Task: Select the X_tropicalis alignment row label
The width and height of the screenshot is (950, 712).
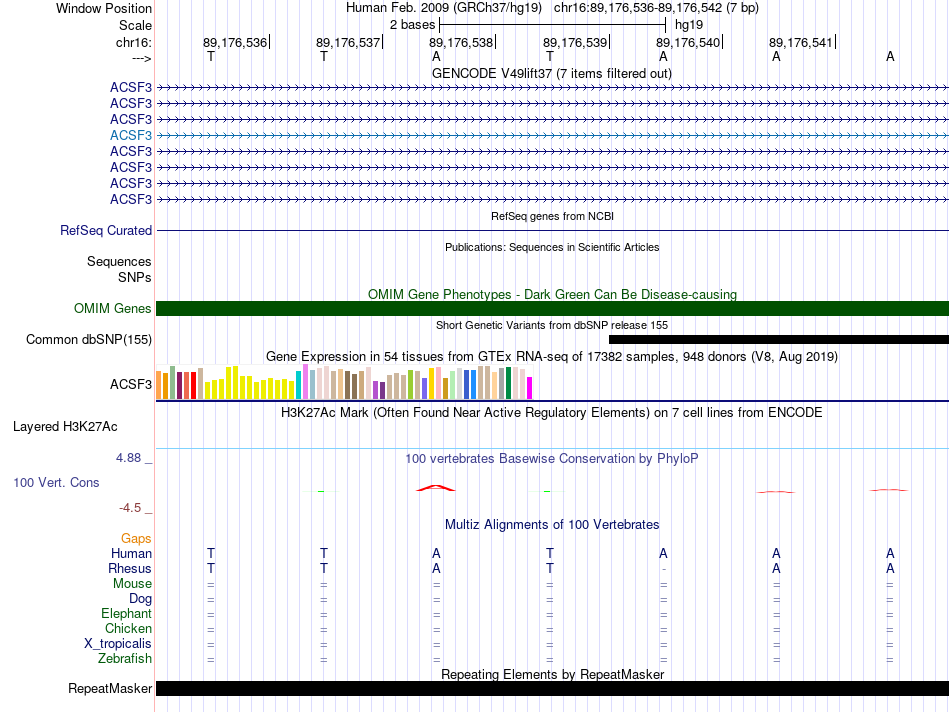Action: point(118,644)
